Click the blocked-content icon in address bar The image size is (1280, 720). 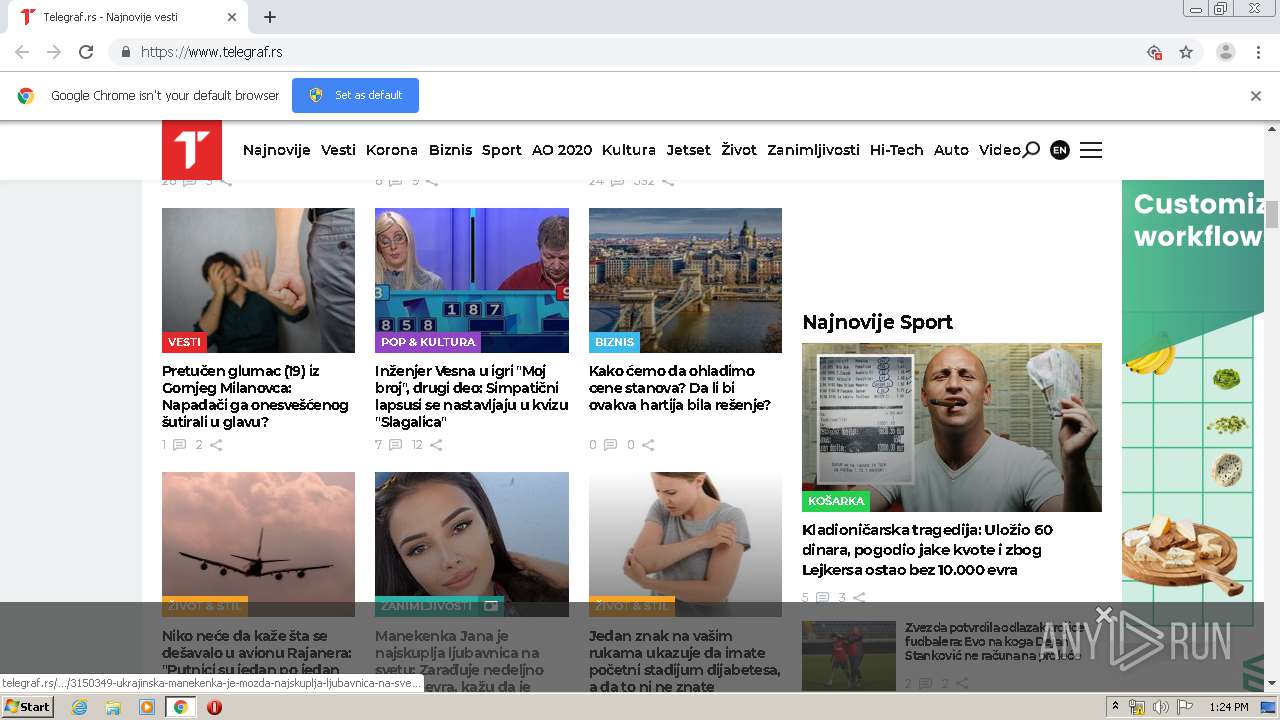[x=1154, y=52]
